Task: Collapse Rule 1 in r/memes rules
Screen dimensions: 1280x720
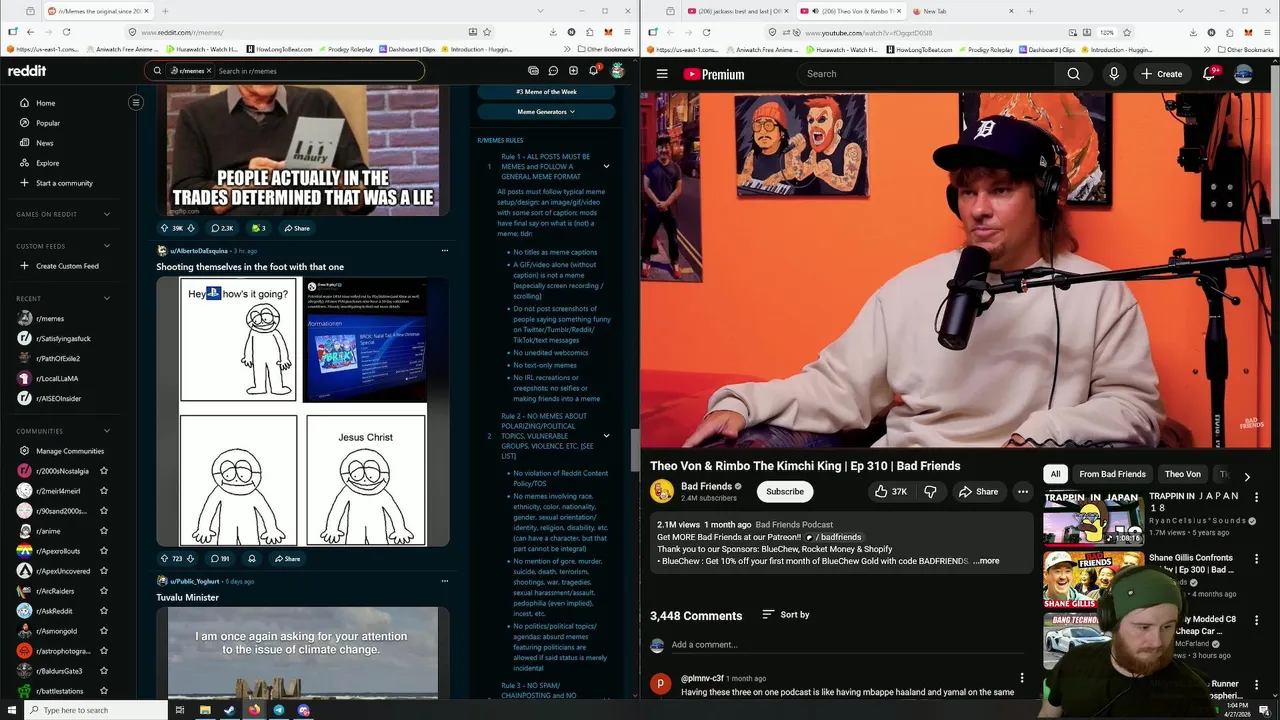Action: (606, 166)
